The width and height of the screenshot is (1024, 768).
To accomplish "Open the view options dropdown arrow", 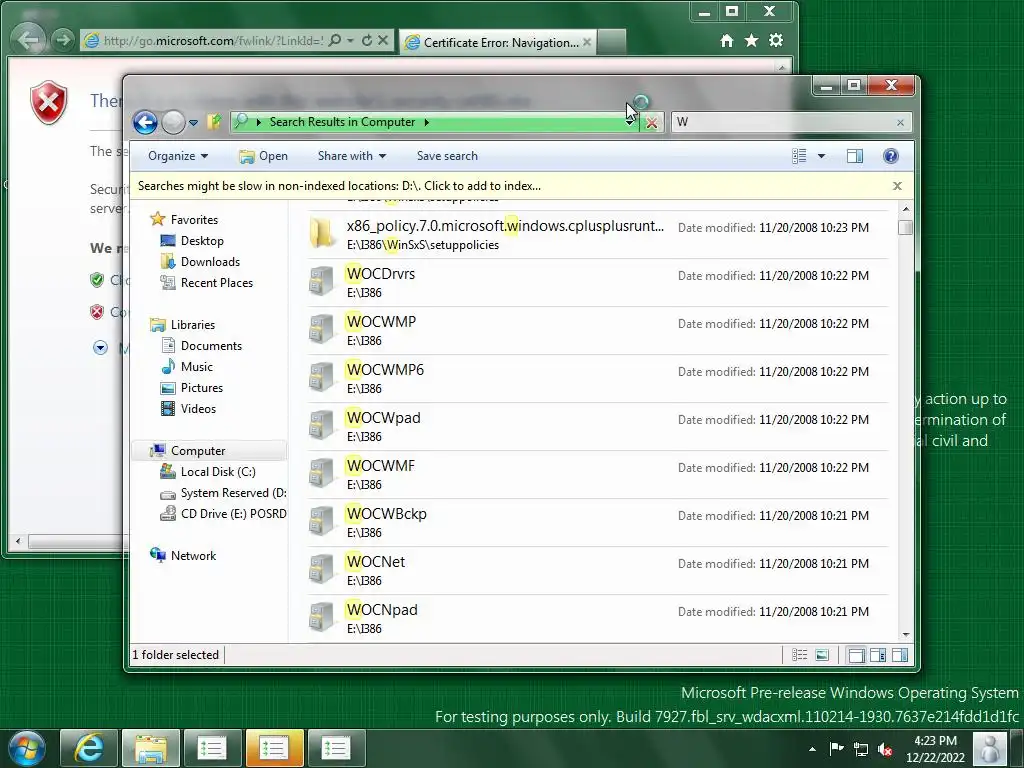I will [x=821, y=156].
